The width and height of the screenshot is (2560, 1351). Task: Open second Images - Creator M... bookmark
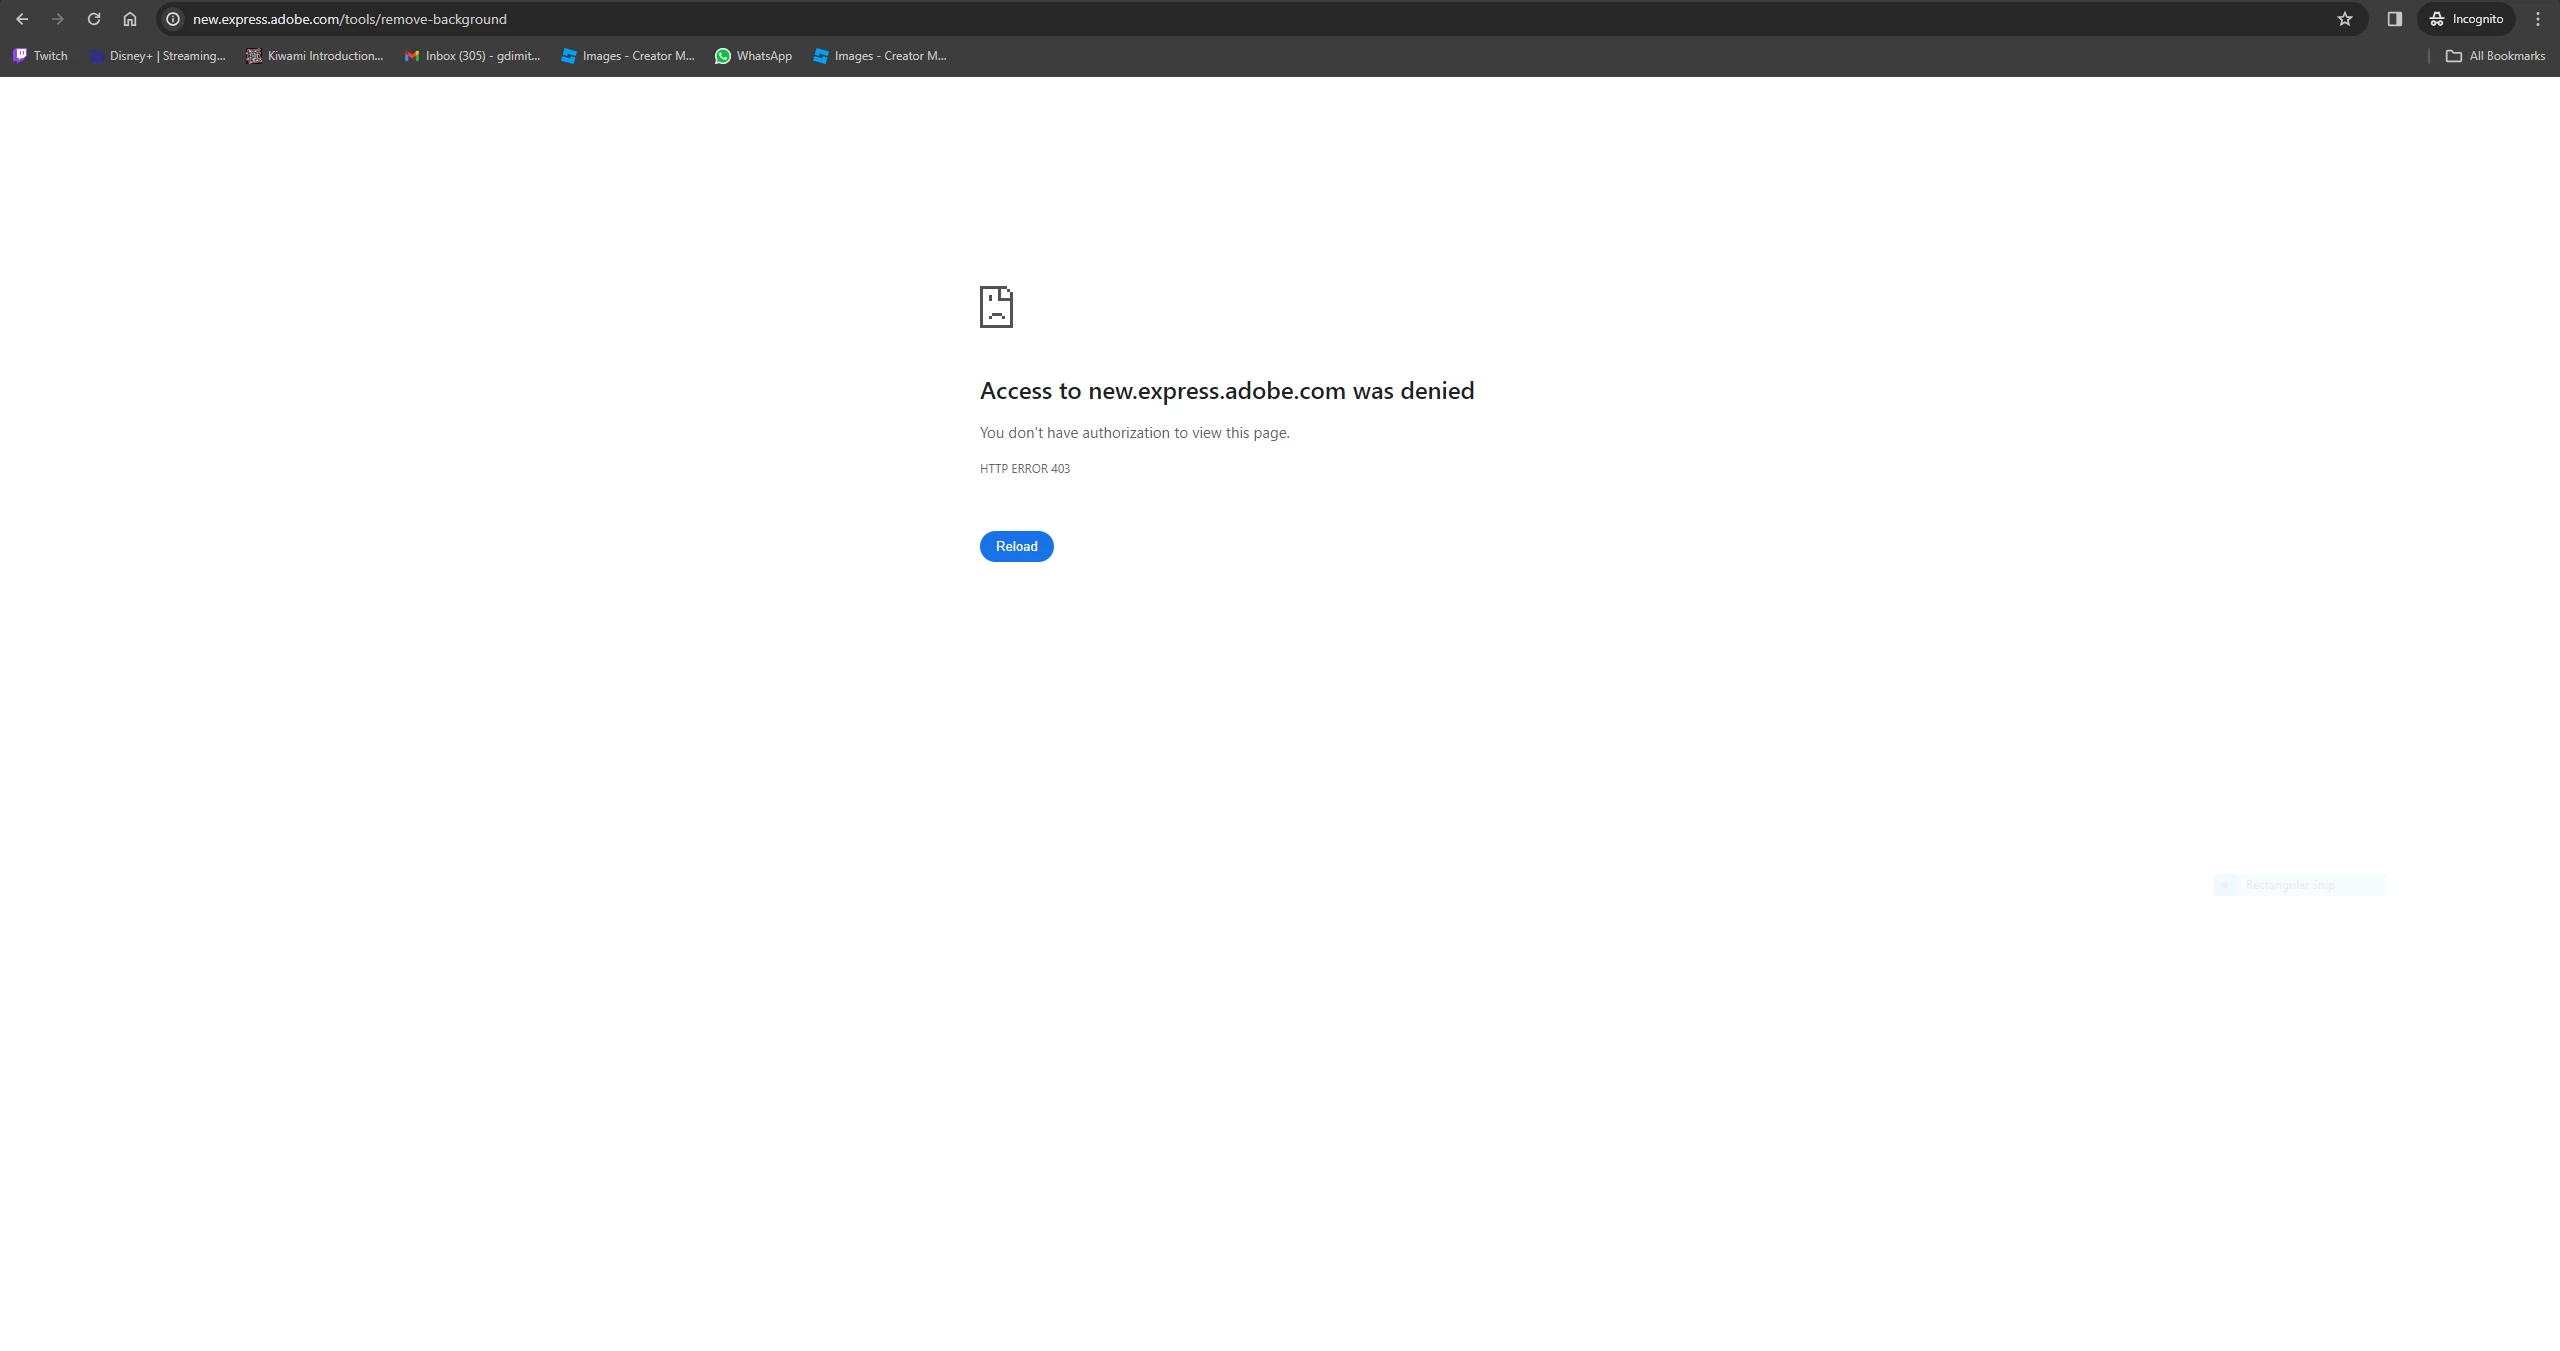[880, 56]
